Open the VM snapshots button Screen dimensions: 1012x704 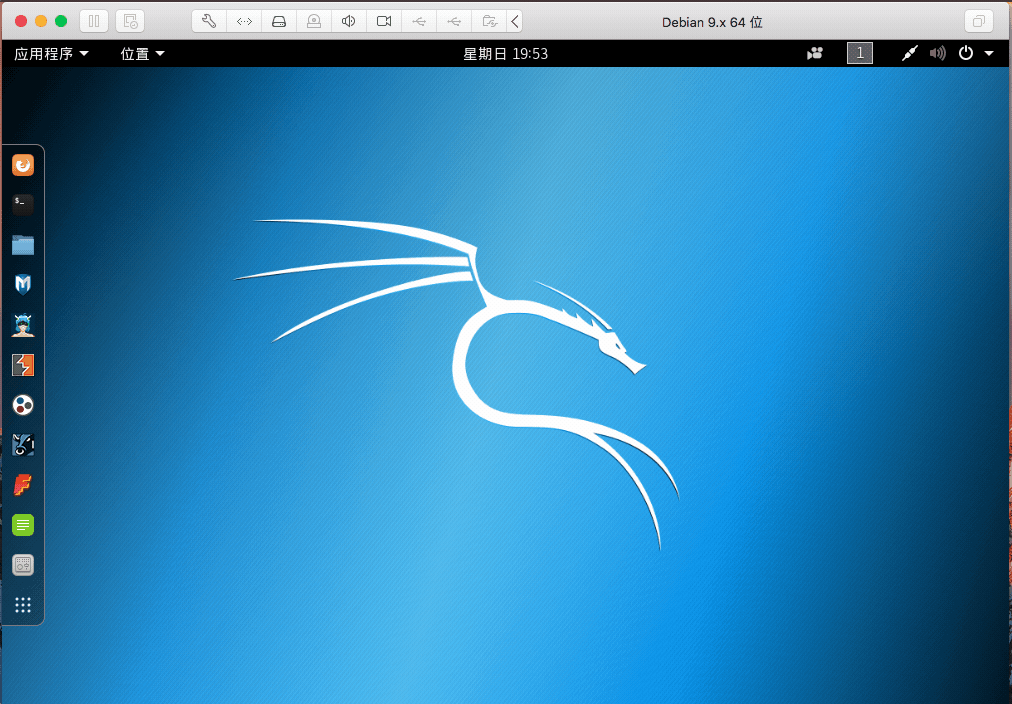coord(130,21)
